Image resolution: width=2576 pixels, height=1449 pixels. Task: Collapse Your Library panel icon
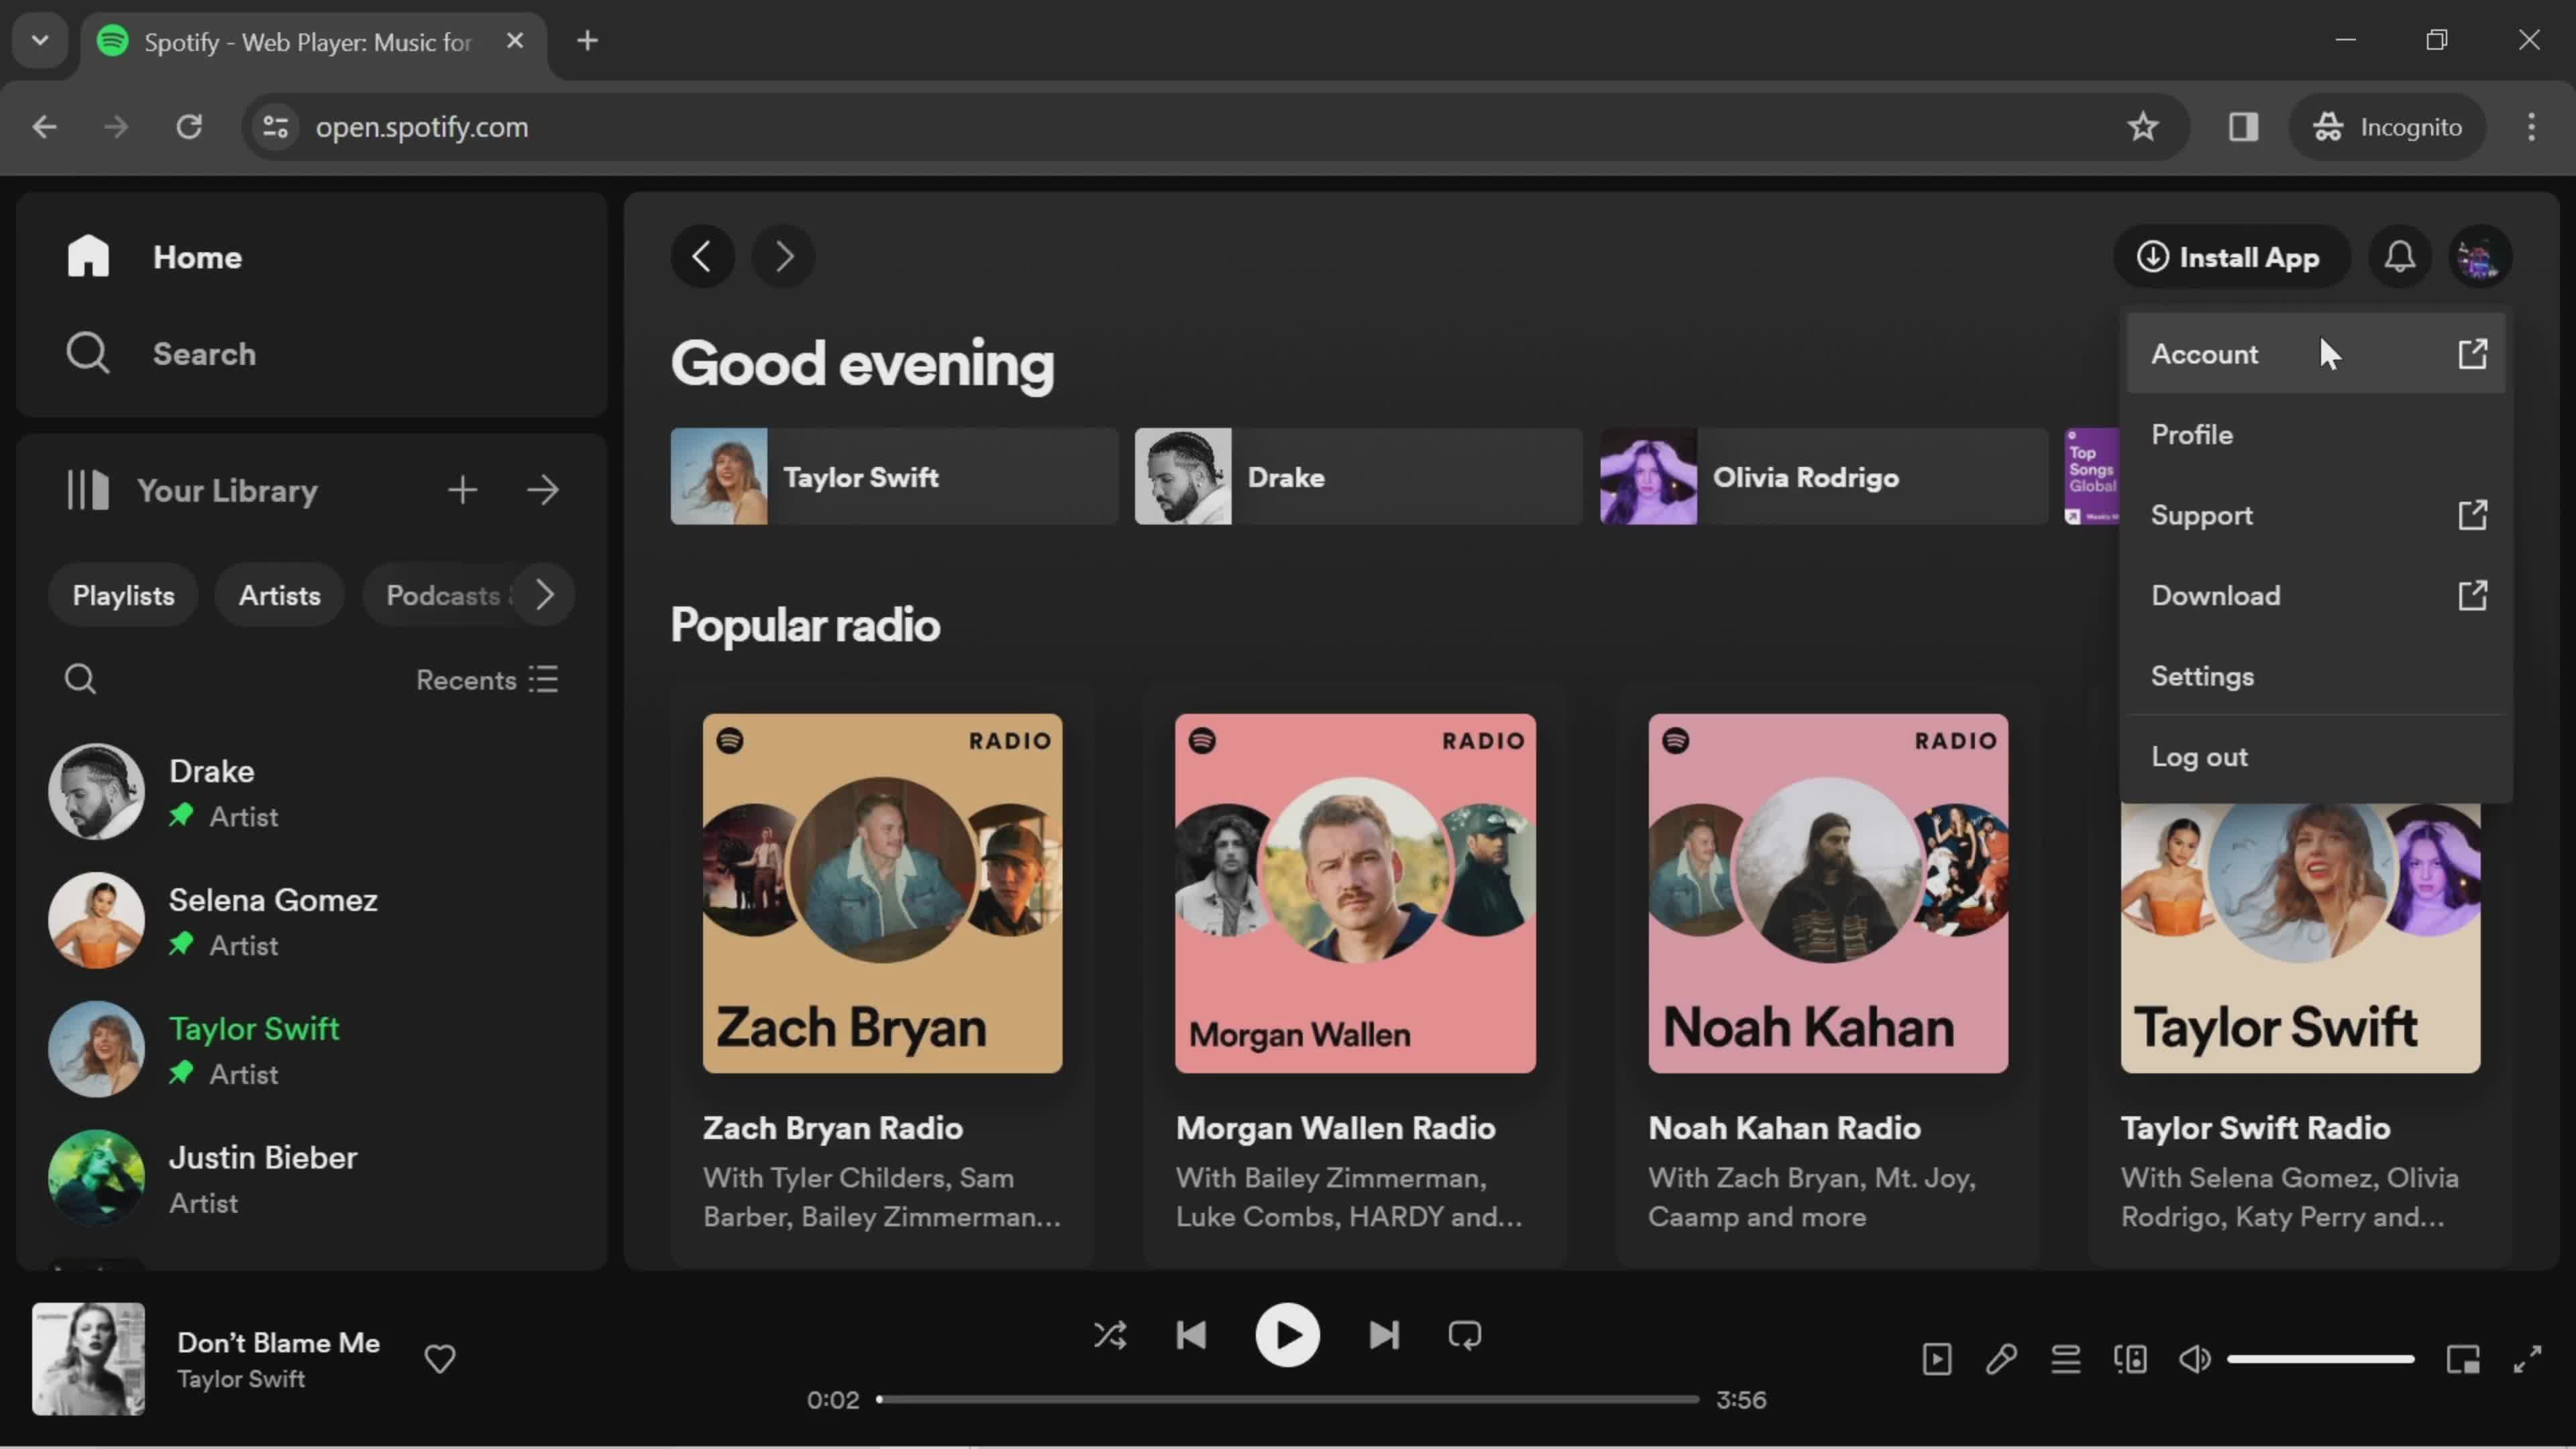coord(88,490)
